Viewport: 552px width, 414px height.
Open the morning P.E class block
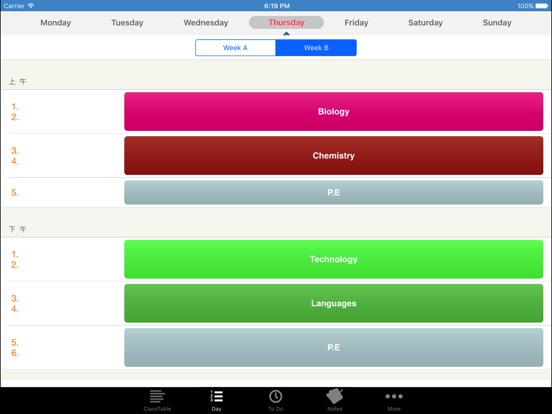tap(334, 193)
